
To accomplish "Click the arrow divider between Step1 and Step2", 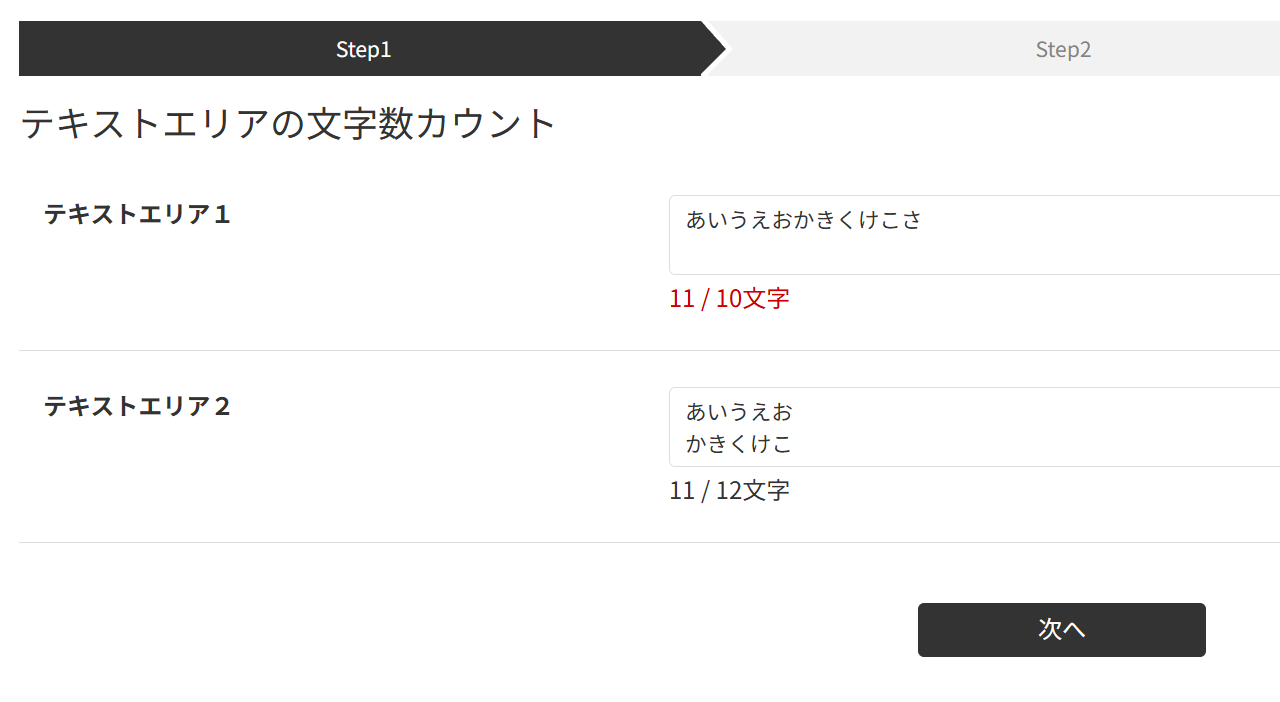I will click(714, 49).
